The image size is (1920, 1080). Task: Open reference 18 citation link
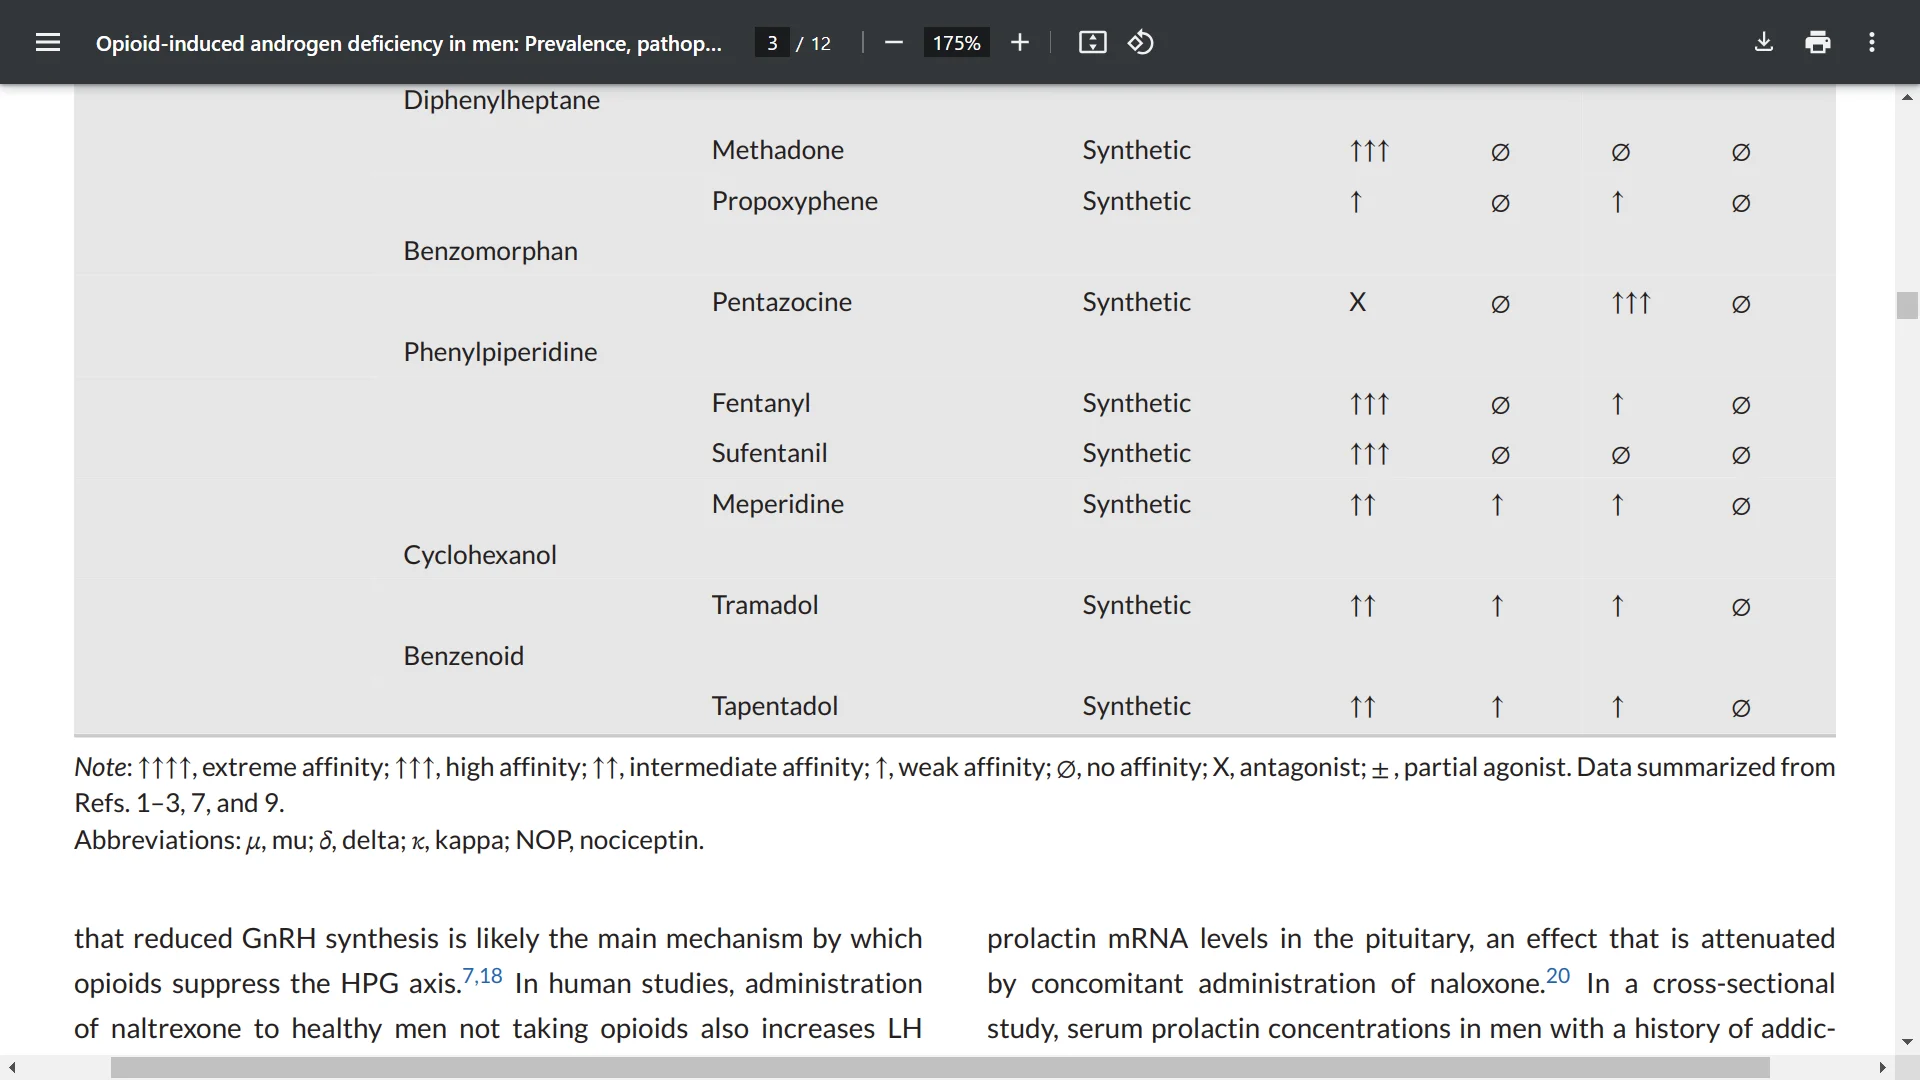coord(491,975)
